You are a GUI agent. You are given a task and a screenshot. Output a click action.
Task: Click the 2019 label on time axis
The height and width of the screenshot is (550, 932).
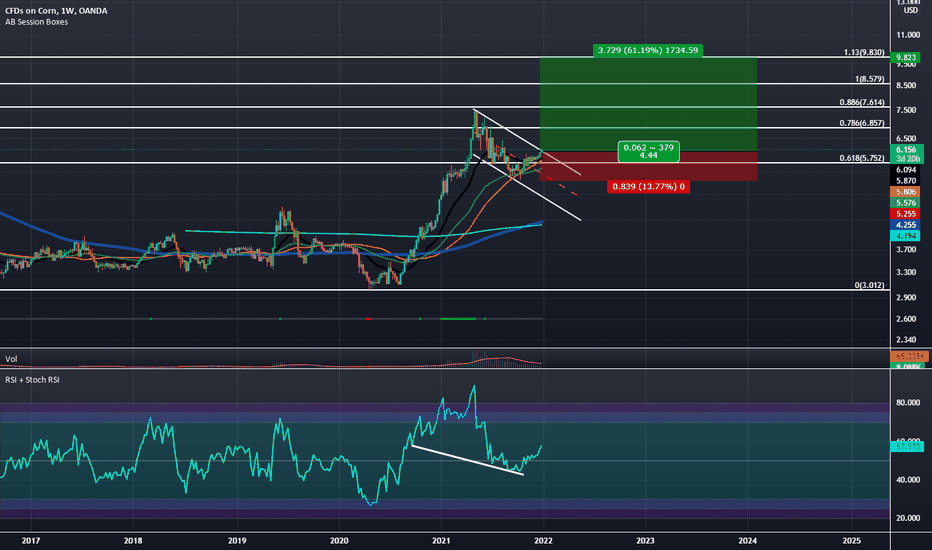coord(237,540)
